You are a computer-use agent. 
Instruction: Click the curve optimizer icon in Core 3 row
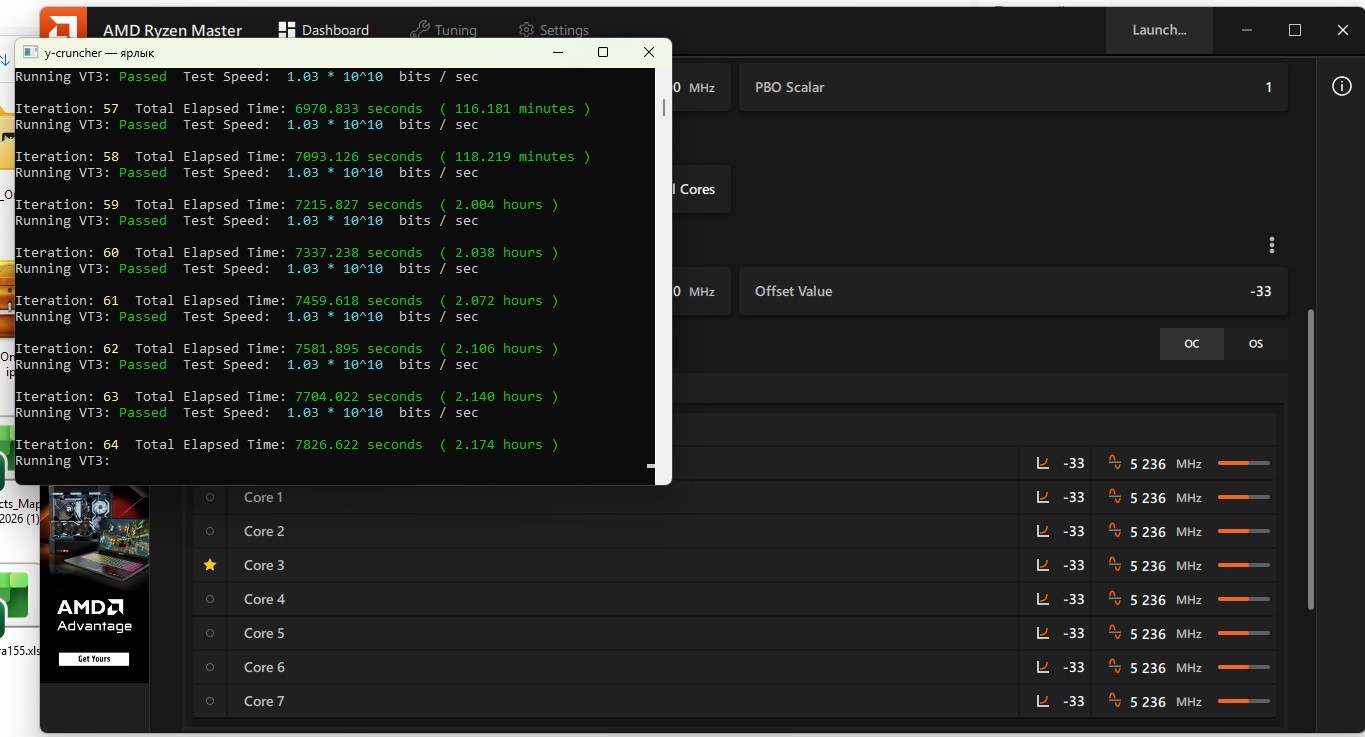[1043, 565]
